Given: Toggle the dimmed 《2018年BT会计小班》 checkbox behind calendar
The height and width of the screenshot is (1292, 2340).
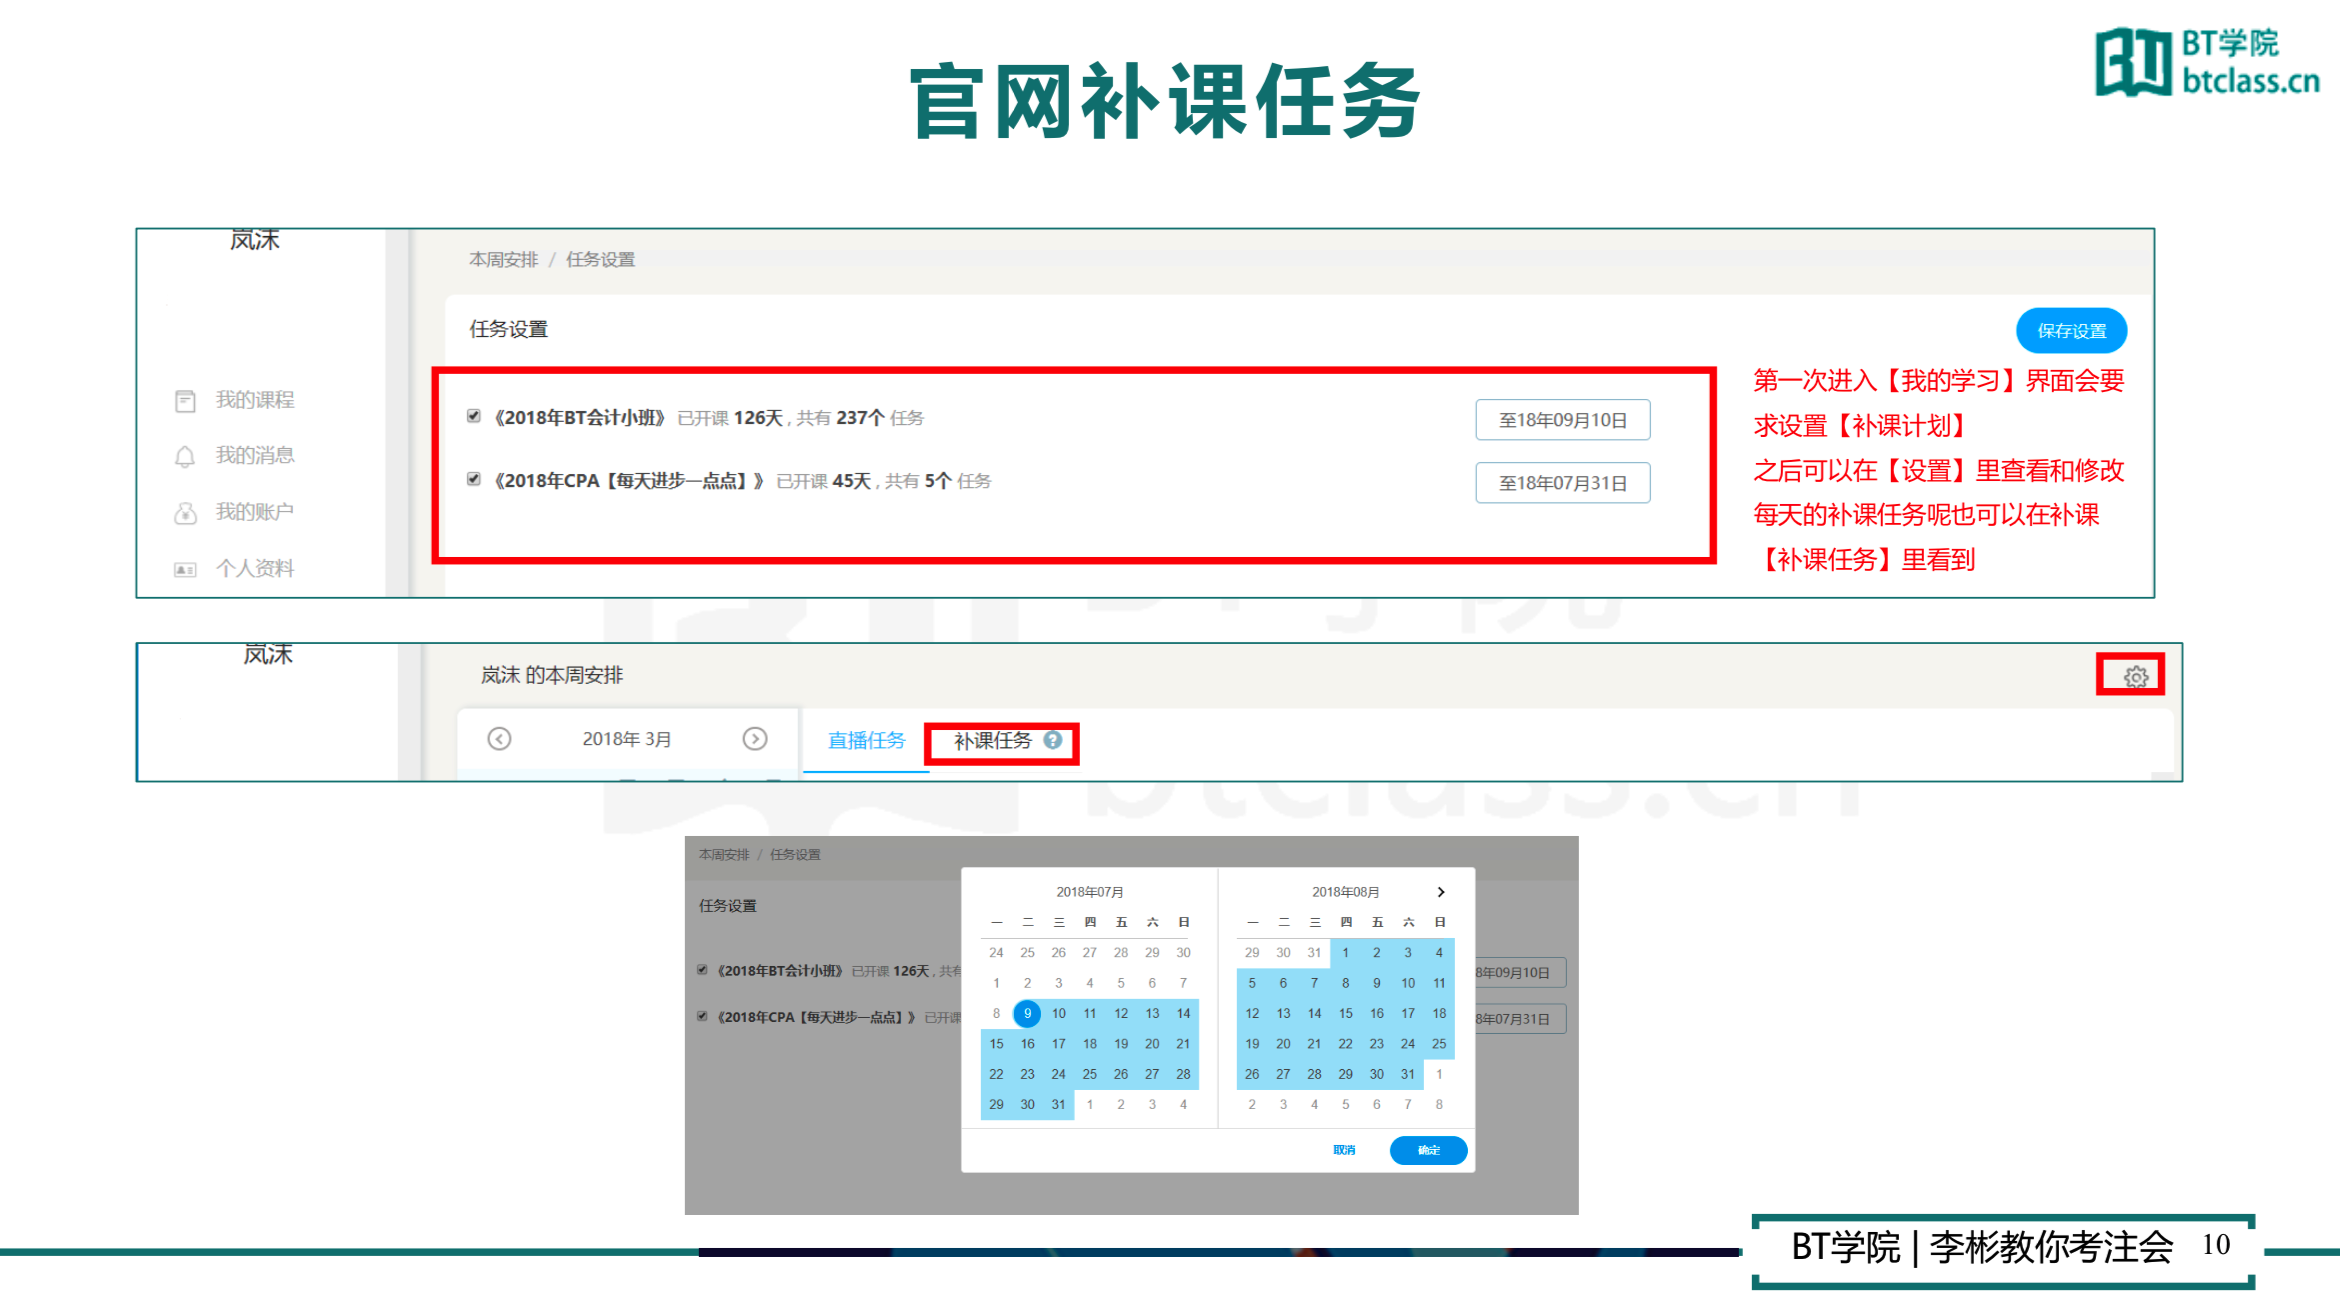Looking at the screenshot, I should pos(702,969).
